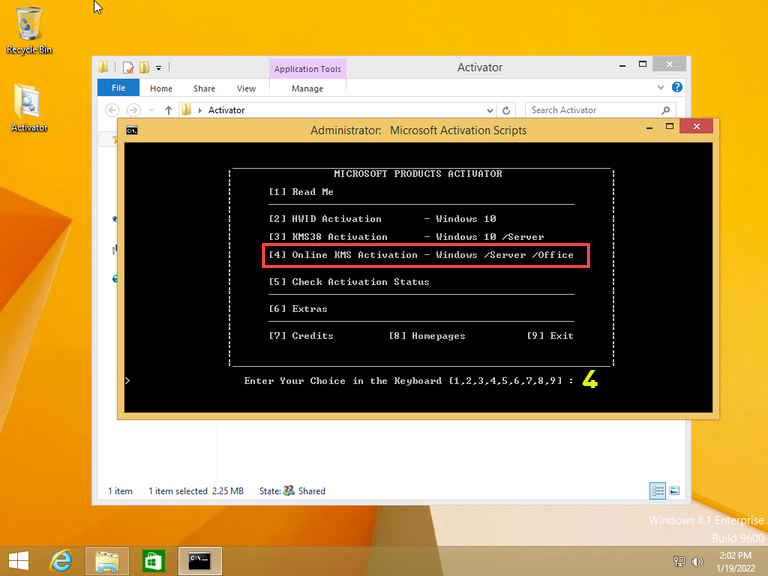Click the [6] Extras line
This screenshot has width=768, height=576.
(x=298, y=309)
